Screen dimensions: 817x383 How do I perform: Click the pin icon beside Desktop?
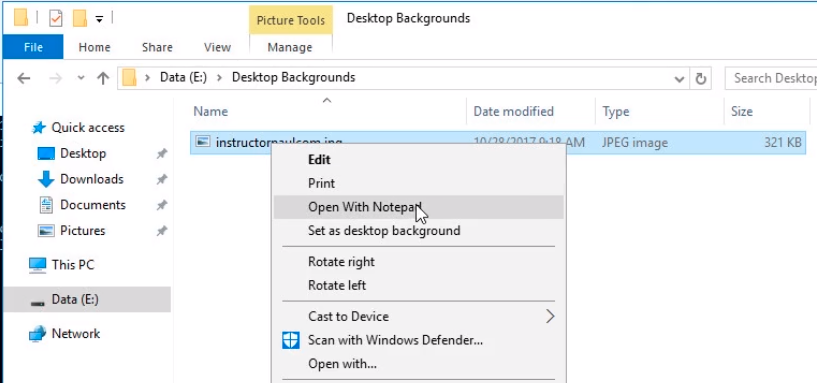click(162, 154)
